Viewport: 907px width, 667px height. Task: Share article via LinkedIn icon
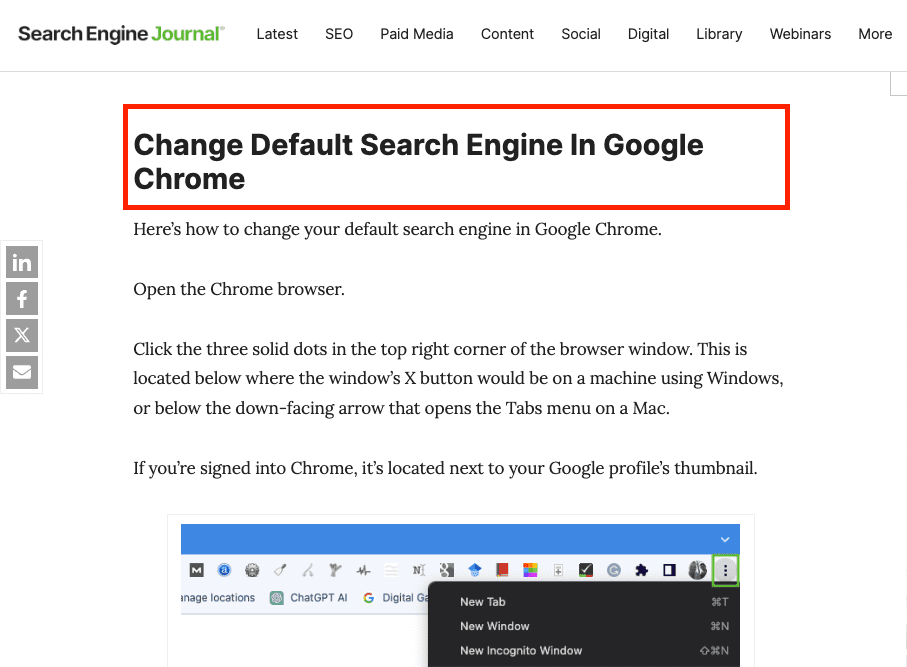[22, 264]
